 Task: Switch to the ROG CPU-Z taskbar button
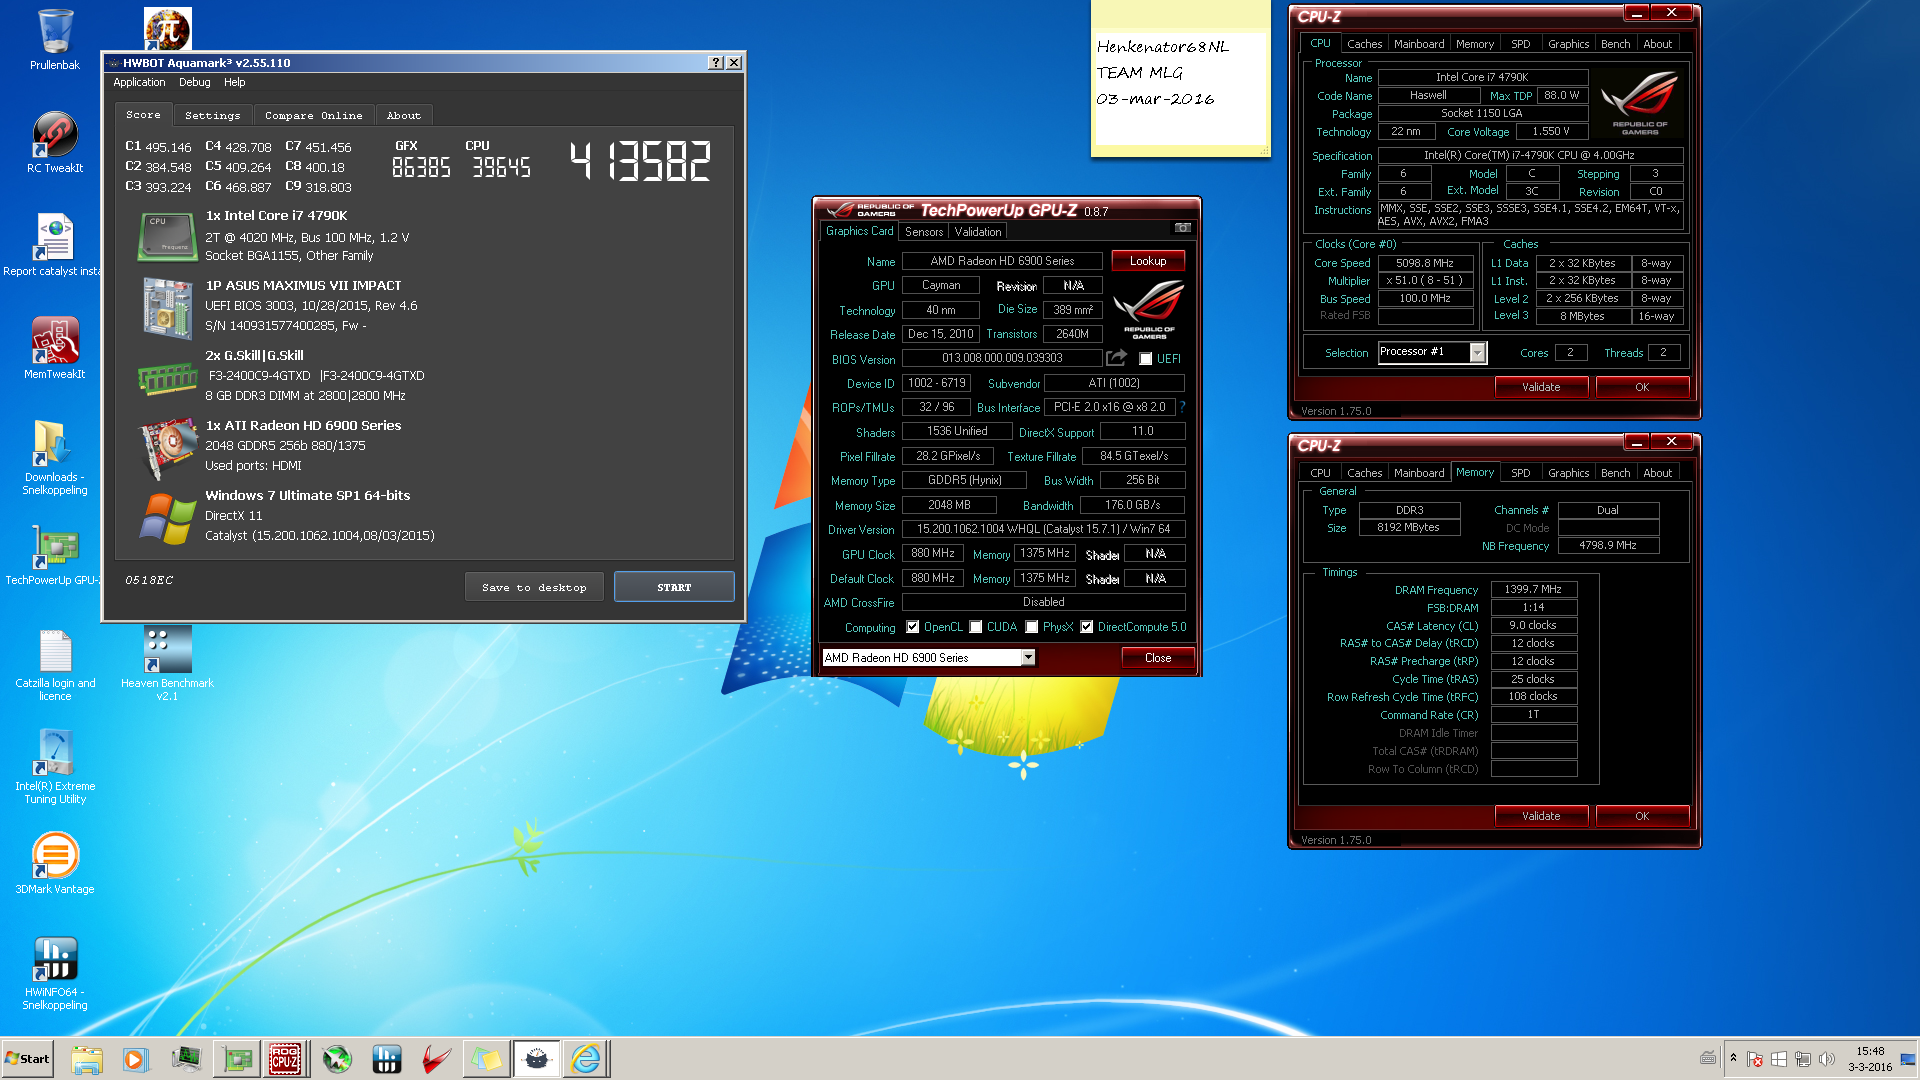(x=285, y=1059)
